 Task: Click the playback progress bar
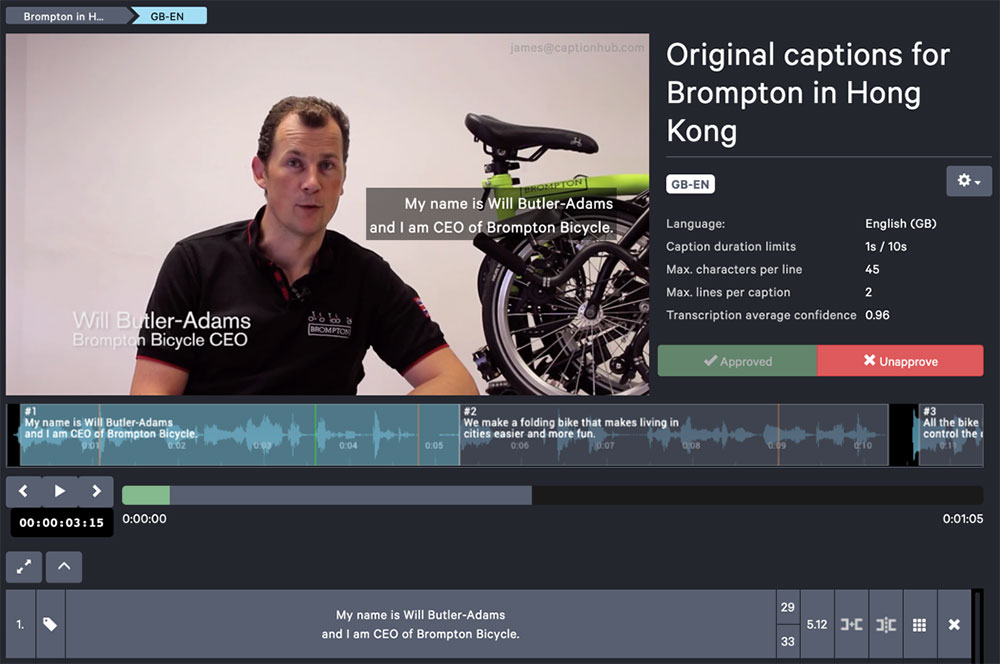pos(552,495)
